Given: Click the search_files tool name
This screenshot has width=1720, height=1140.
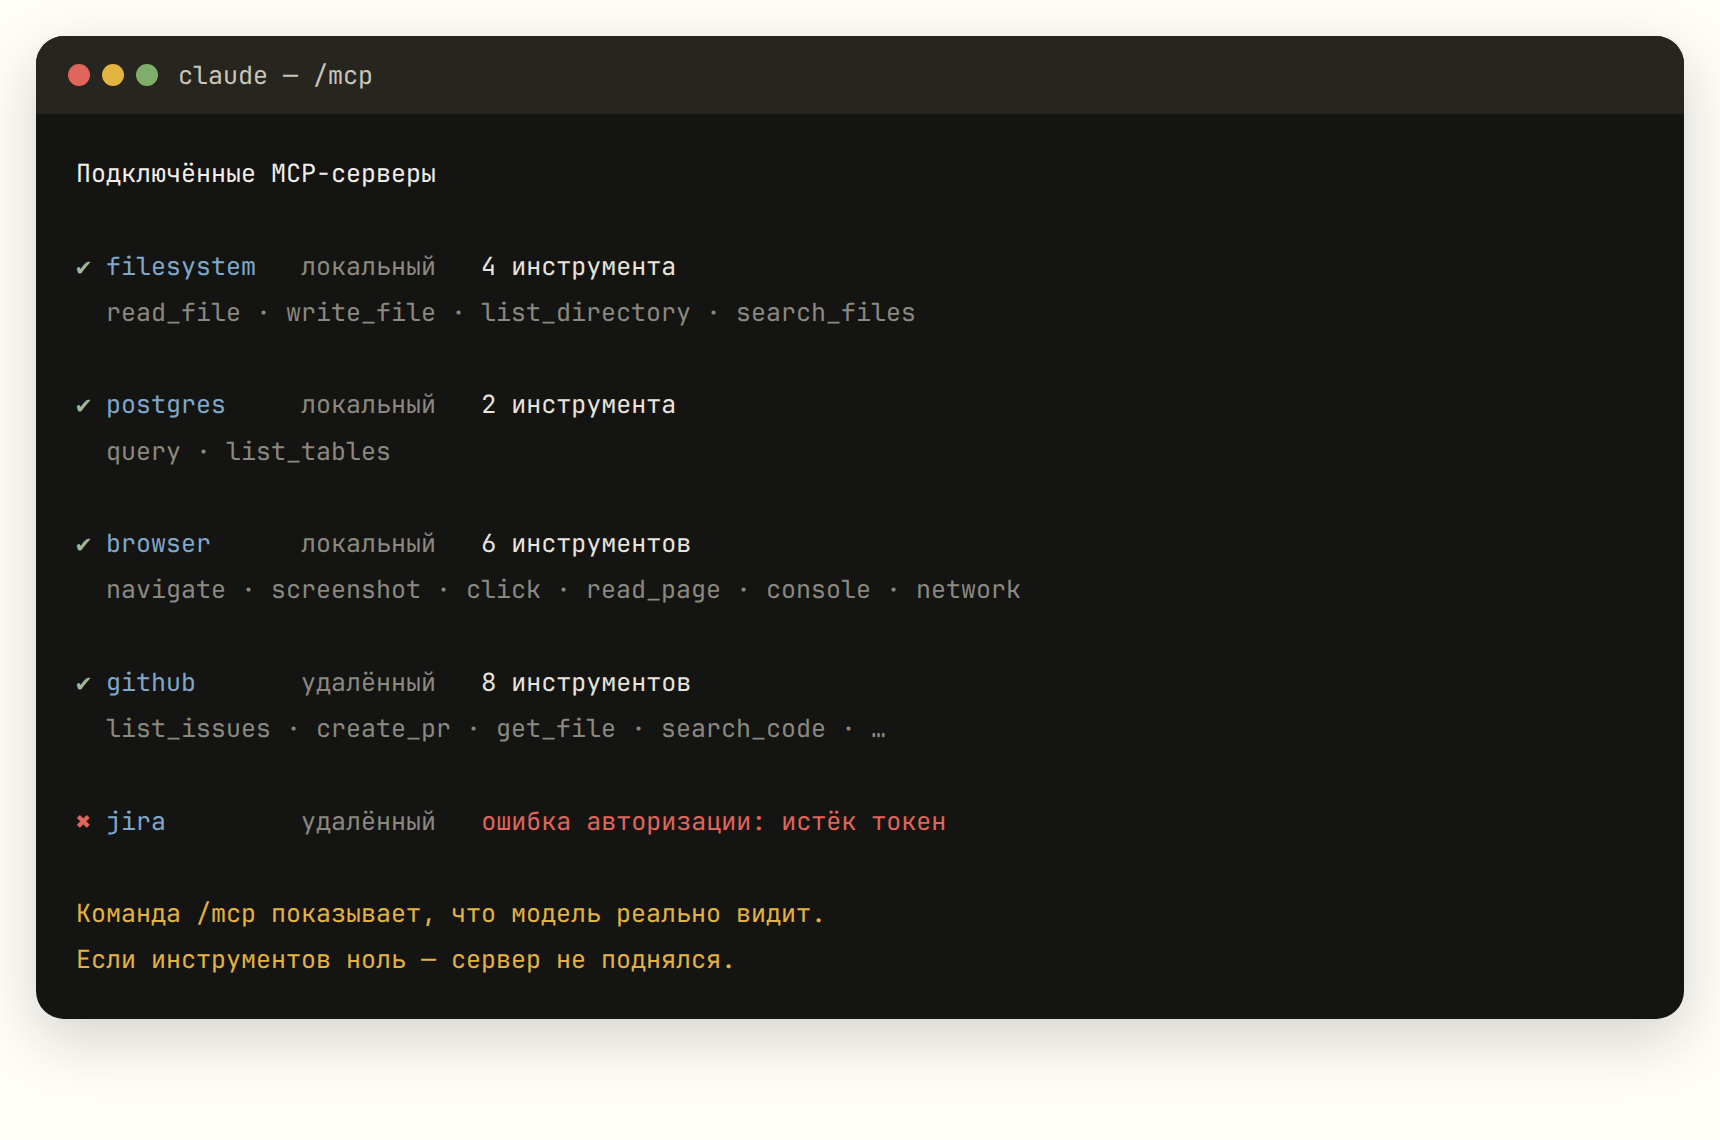Looking at the screenshot, I should pos(826,313).
